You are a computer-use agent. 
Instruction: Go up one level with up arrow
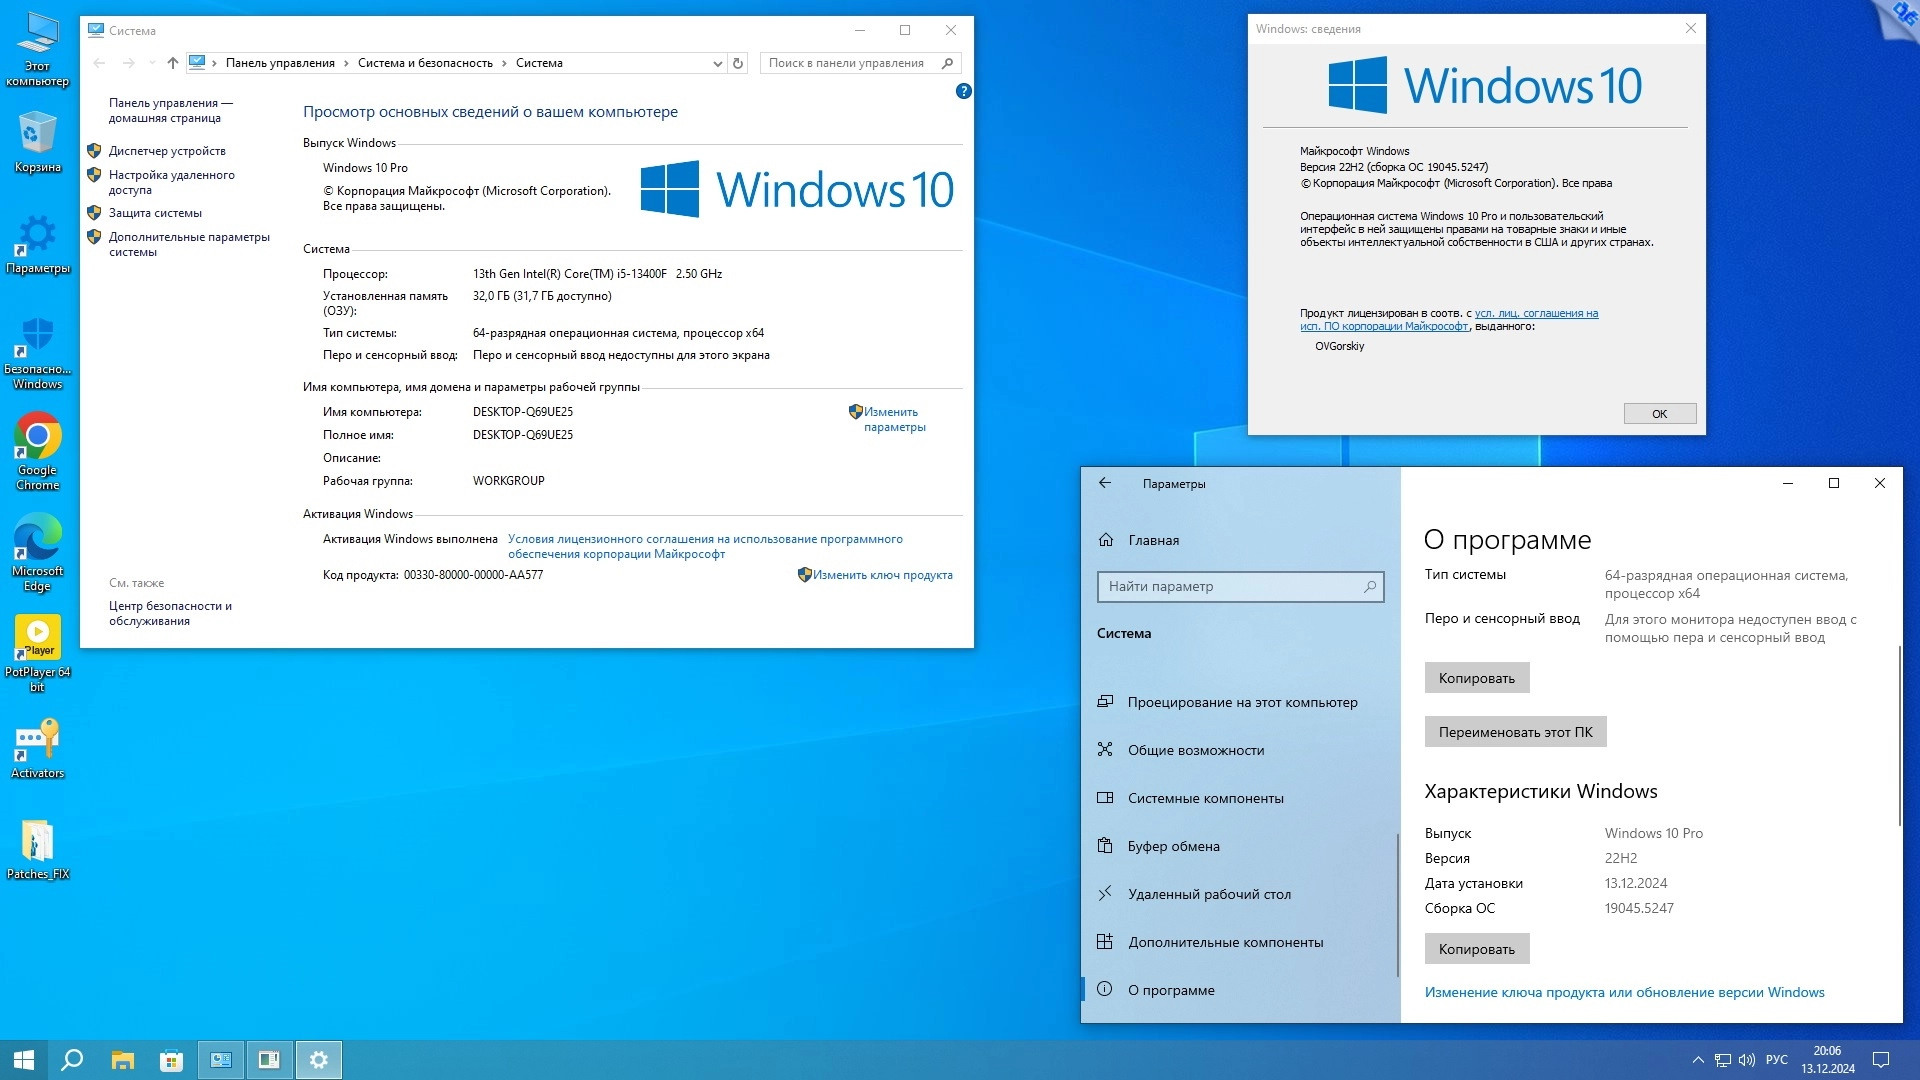tap(173, 63)
